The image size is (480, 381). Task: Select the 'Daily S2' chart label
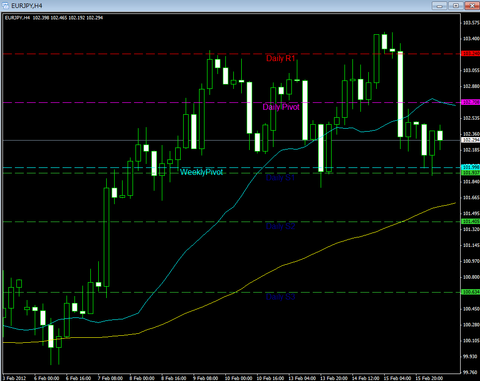click(281, 226)
